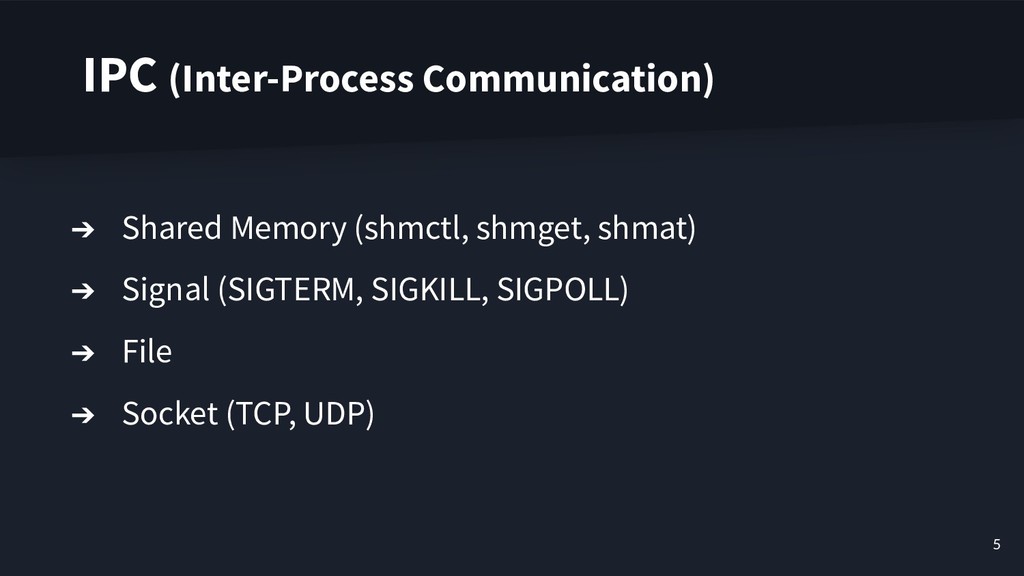
Task: Click the word Signal in second bullet
Action: (x=166, y=290)
